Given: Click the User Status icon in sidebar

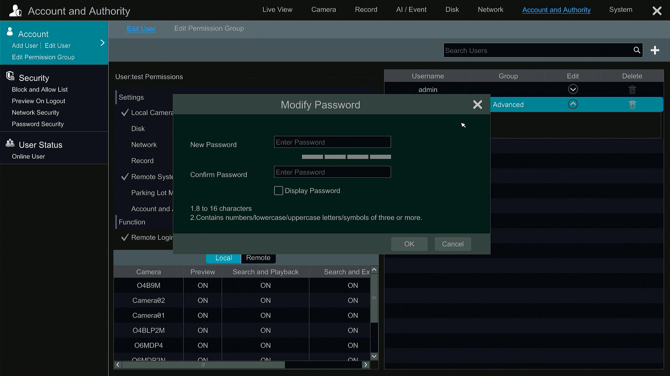Looking at the screenshot, I should pos(10,144).
